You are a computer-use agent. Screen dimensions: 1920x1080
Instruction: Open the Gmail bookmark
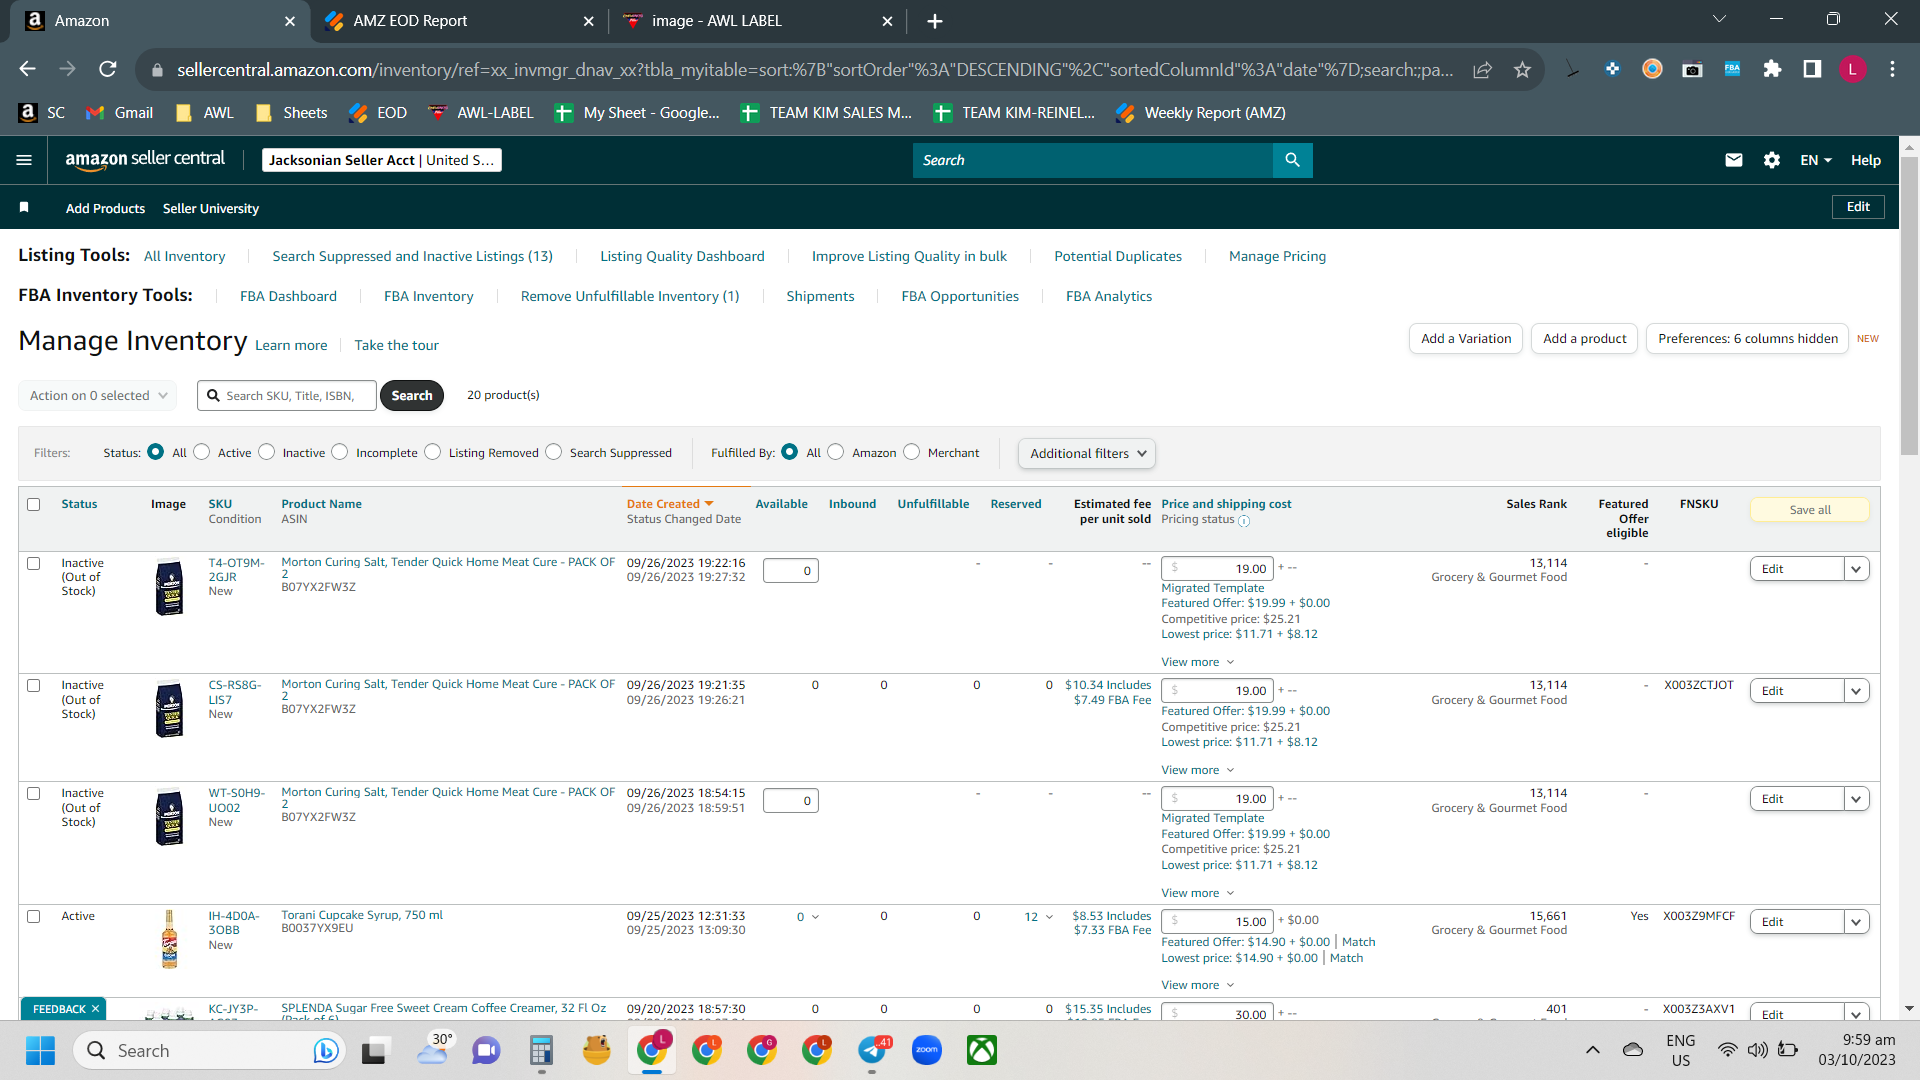point(120,113)
